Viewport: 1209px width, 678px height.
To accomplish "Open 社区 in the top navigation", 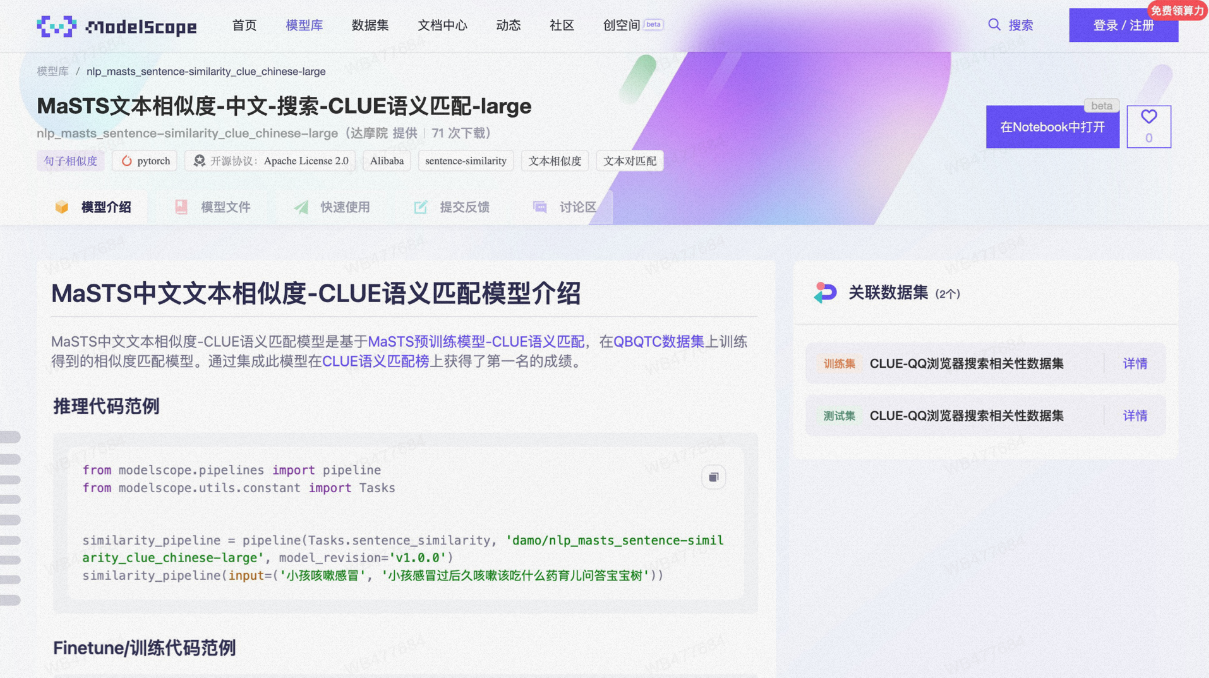I will pyautogui.click(x=562, y=25).
